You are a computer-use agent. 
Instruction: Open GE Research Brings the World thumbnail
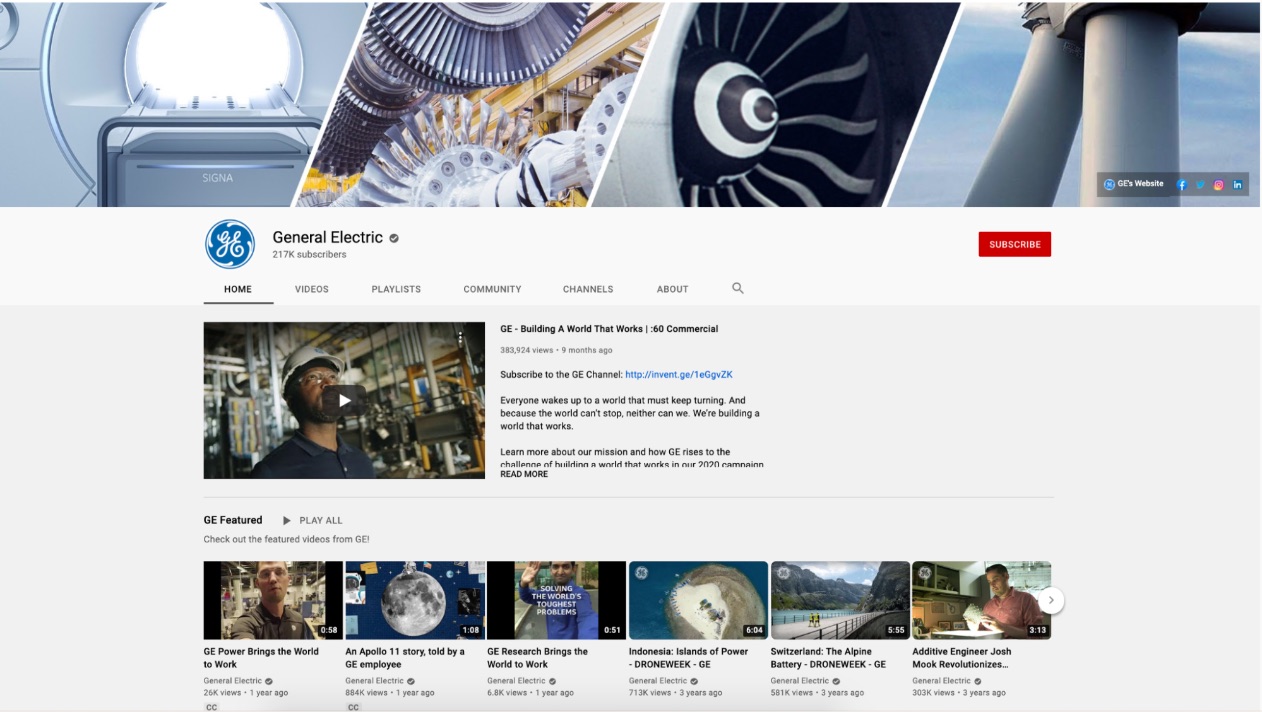coord(556,600)
